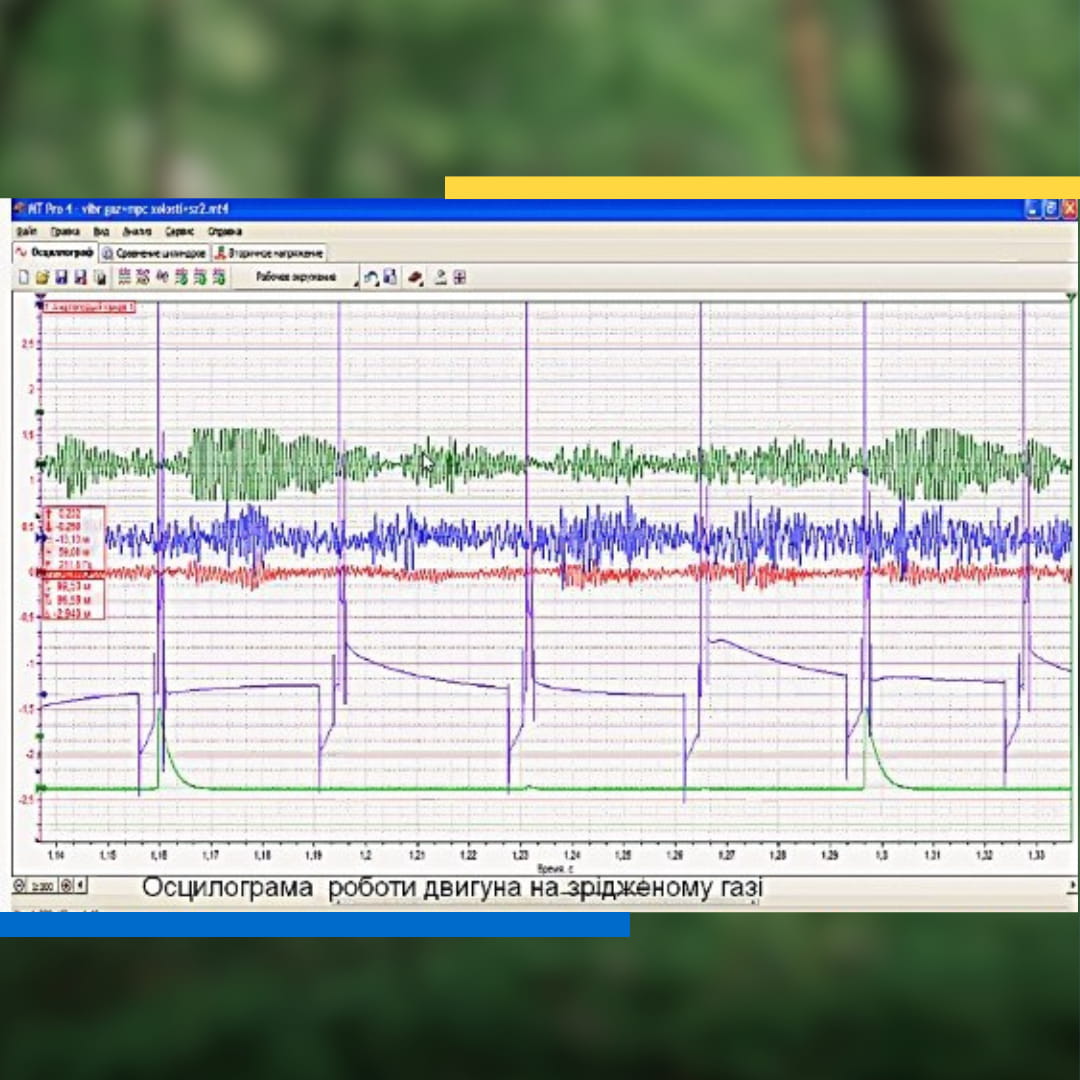Switch to the Осциллограф tab

coord(55,253)
